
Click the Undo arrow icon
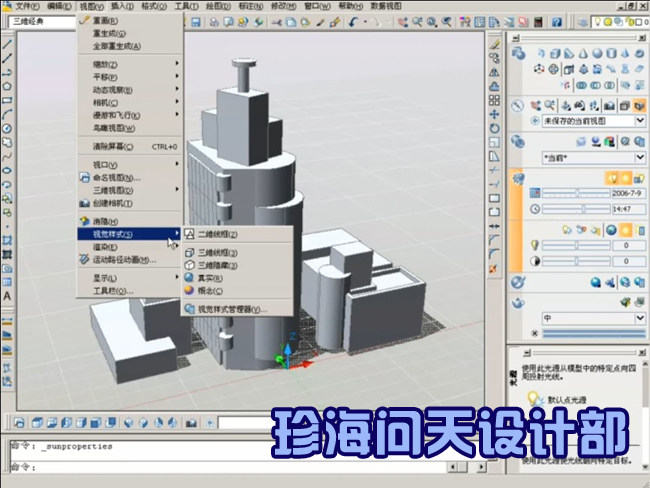coord(354,22)
